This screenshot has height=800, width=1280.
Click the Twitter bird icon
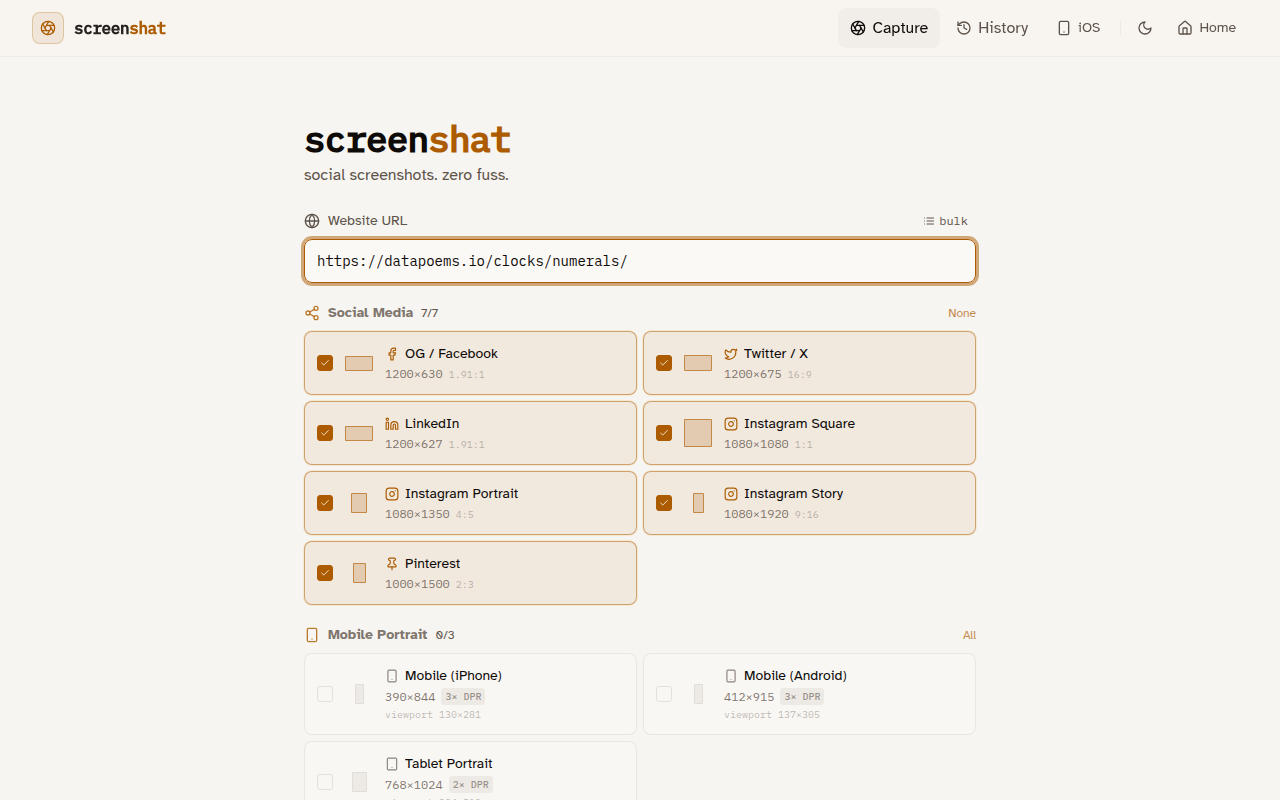click(731, 354)
